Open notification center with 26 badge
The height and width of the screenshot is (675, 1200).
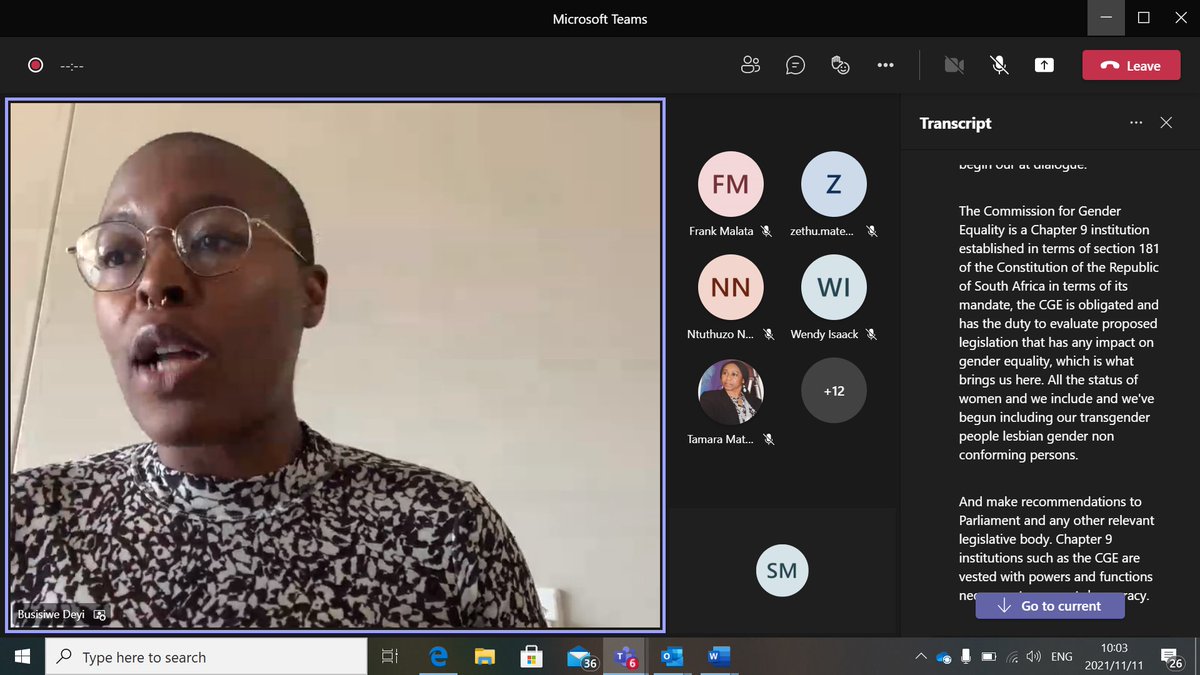pos(1173,657)
